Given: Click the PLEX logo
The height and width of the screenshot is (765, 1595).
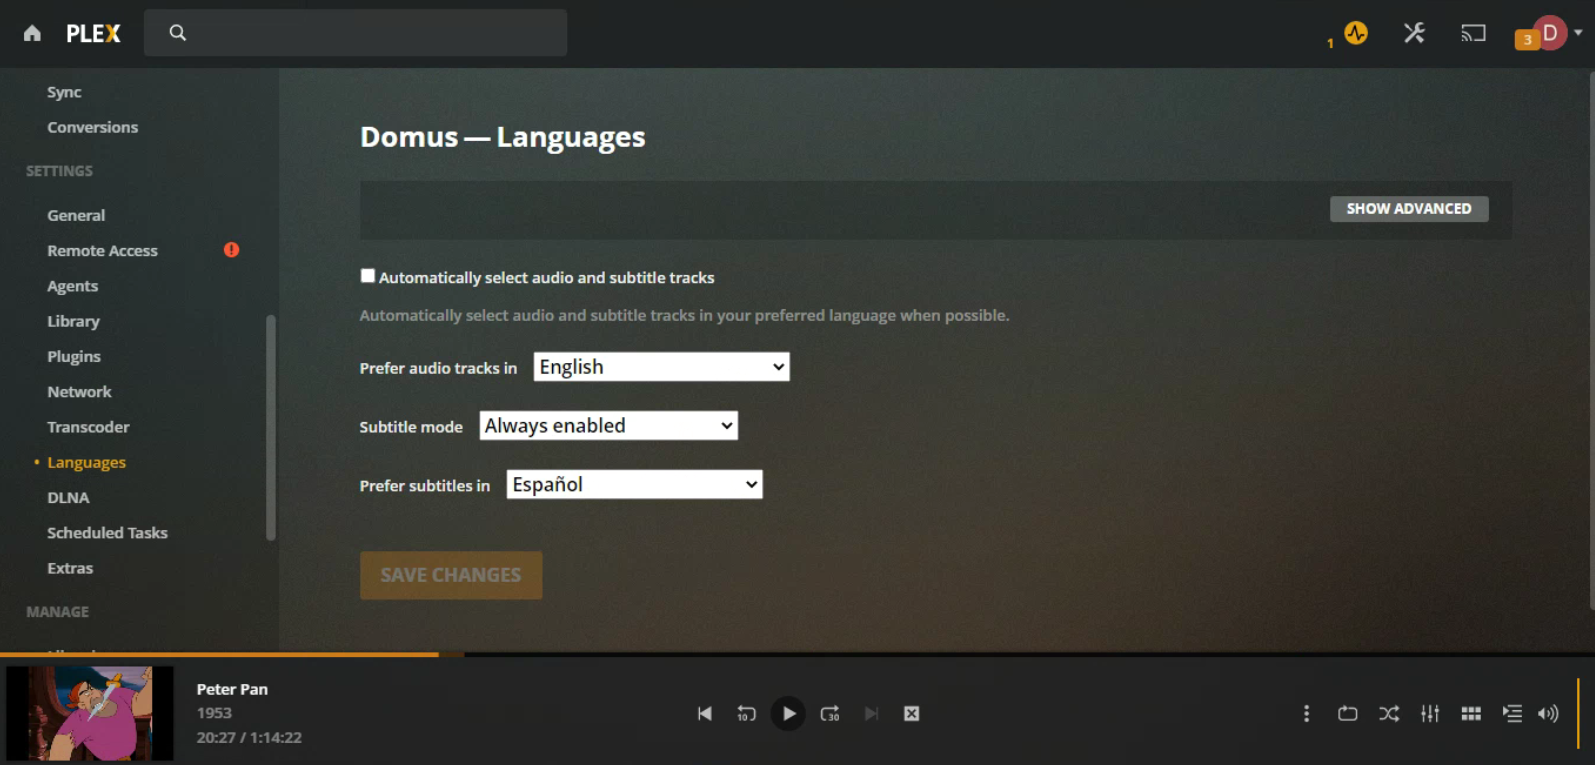Looking at the screenshot, I should [x=93, y=34].
